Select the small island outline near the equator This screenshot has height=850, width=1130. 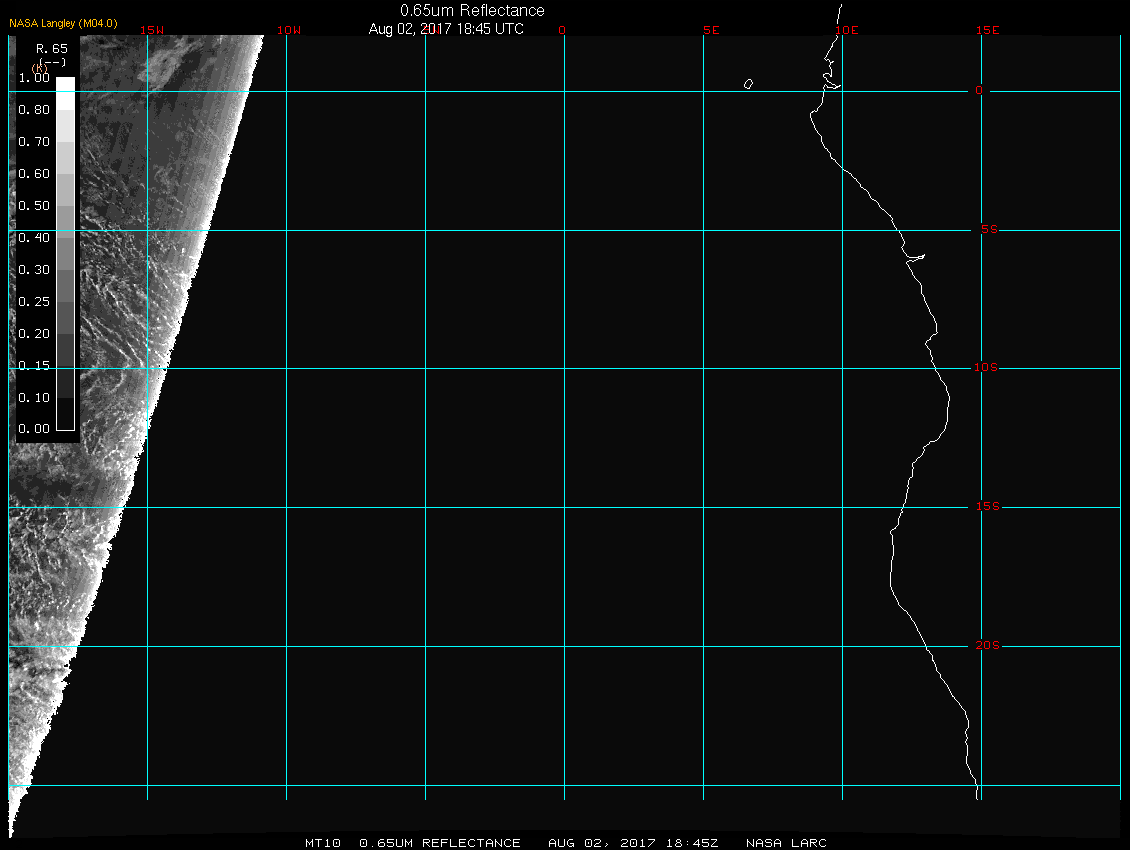click(748, 84)
